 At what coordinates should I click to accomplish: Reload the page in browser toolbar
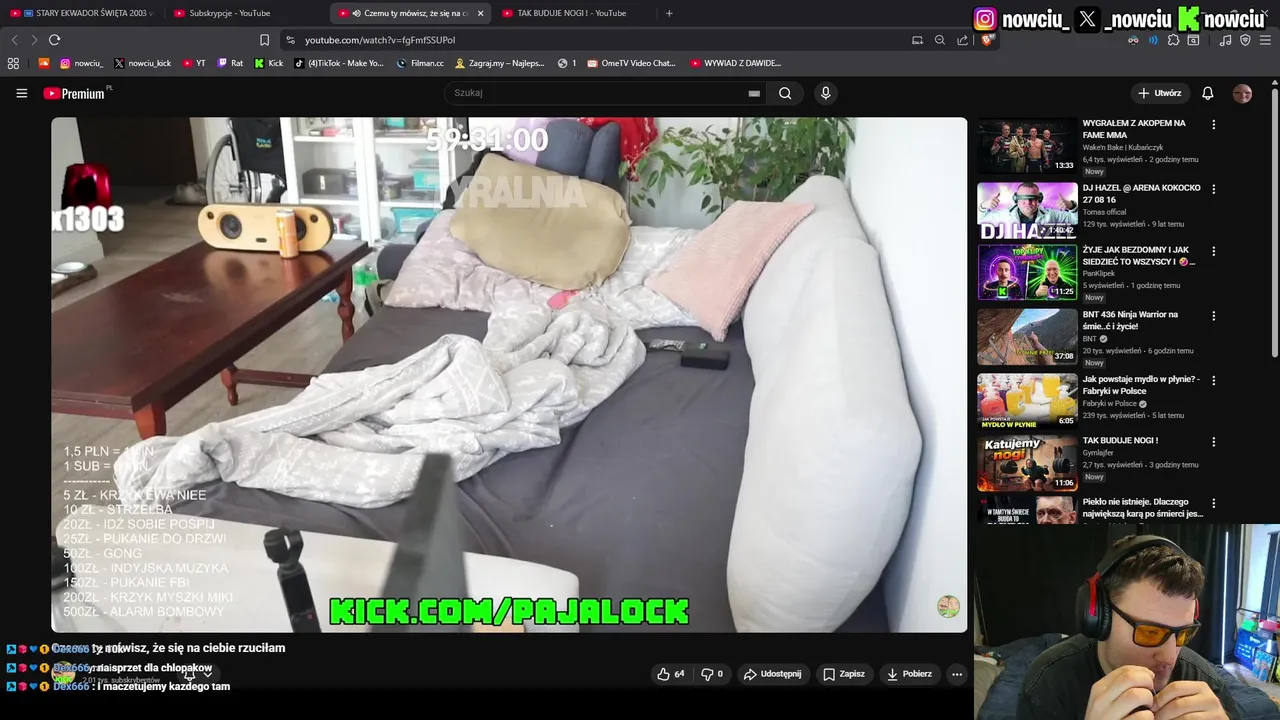click(54, 40)
